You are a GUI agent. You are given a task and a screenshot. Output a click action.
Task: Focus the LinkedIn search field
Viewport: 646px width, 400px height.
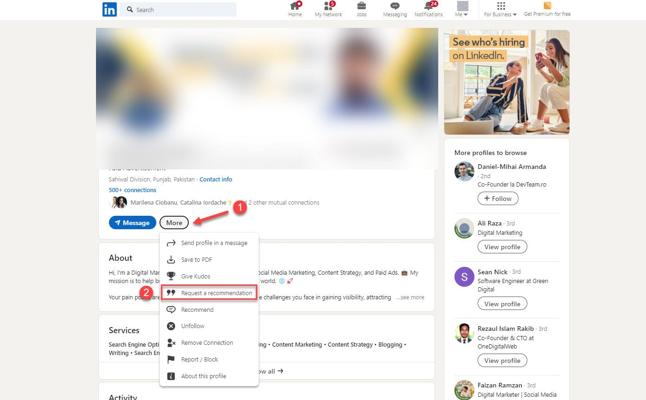point(178,9)
